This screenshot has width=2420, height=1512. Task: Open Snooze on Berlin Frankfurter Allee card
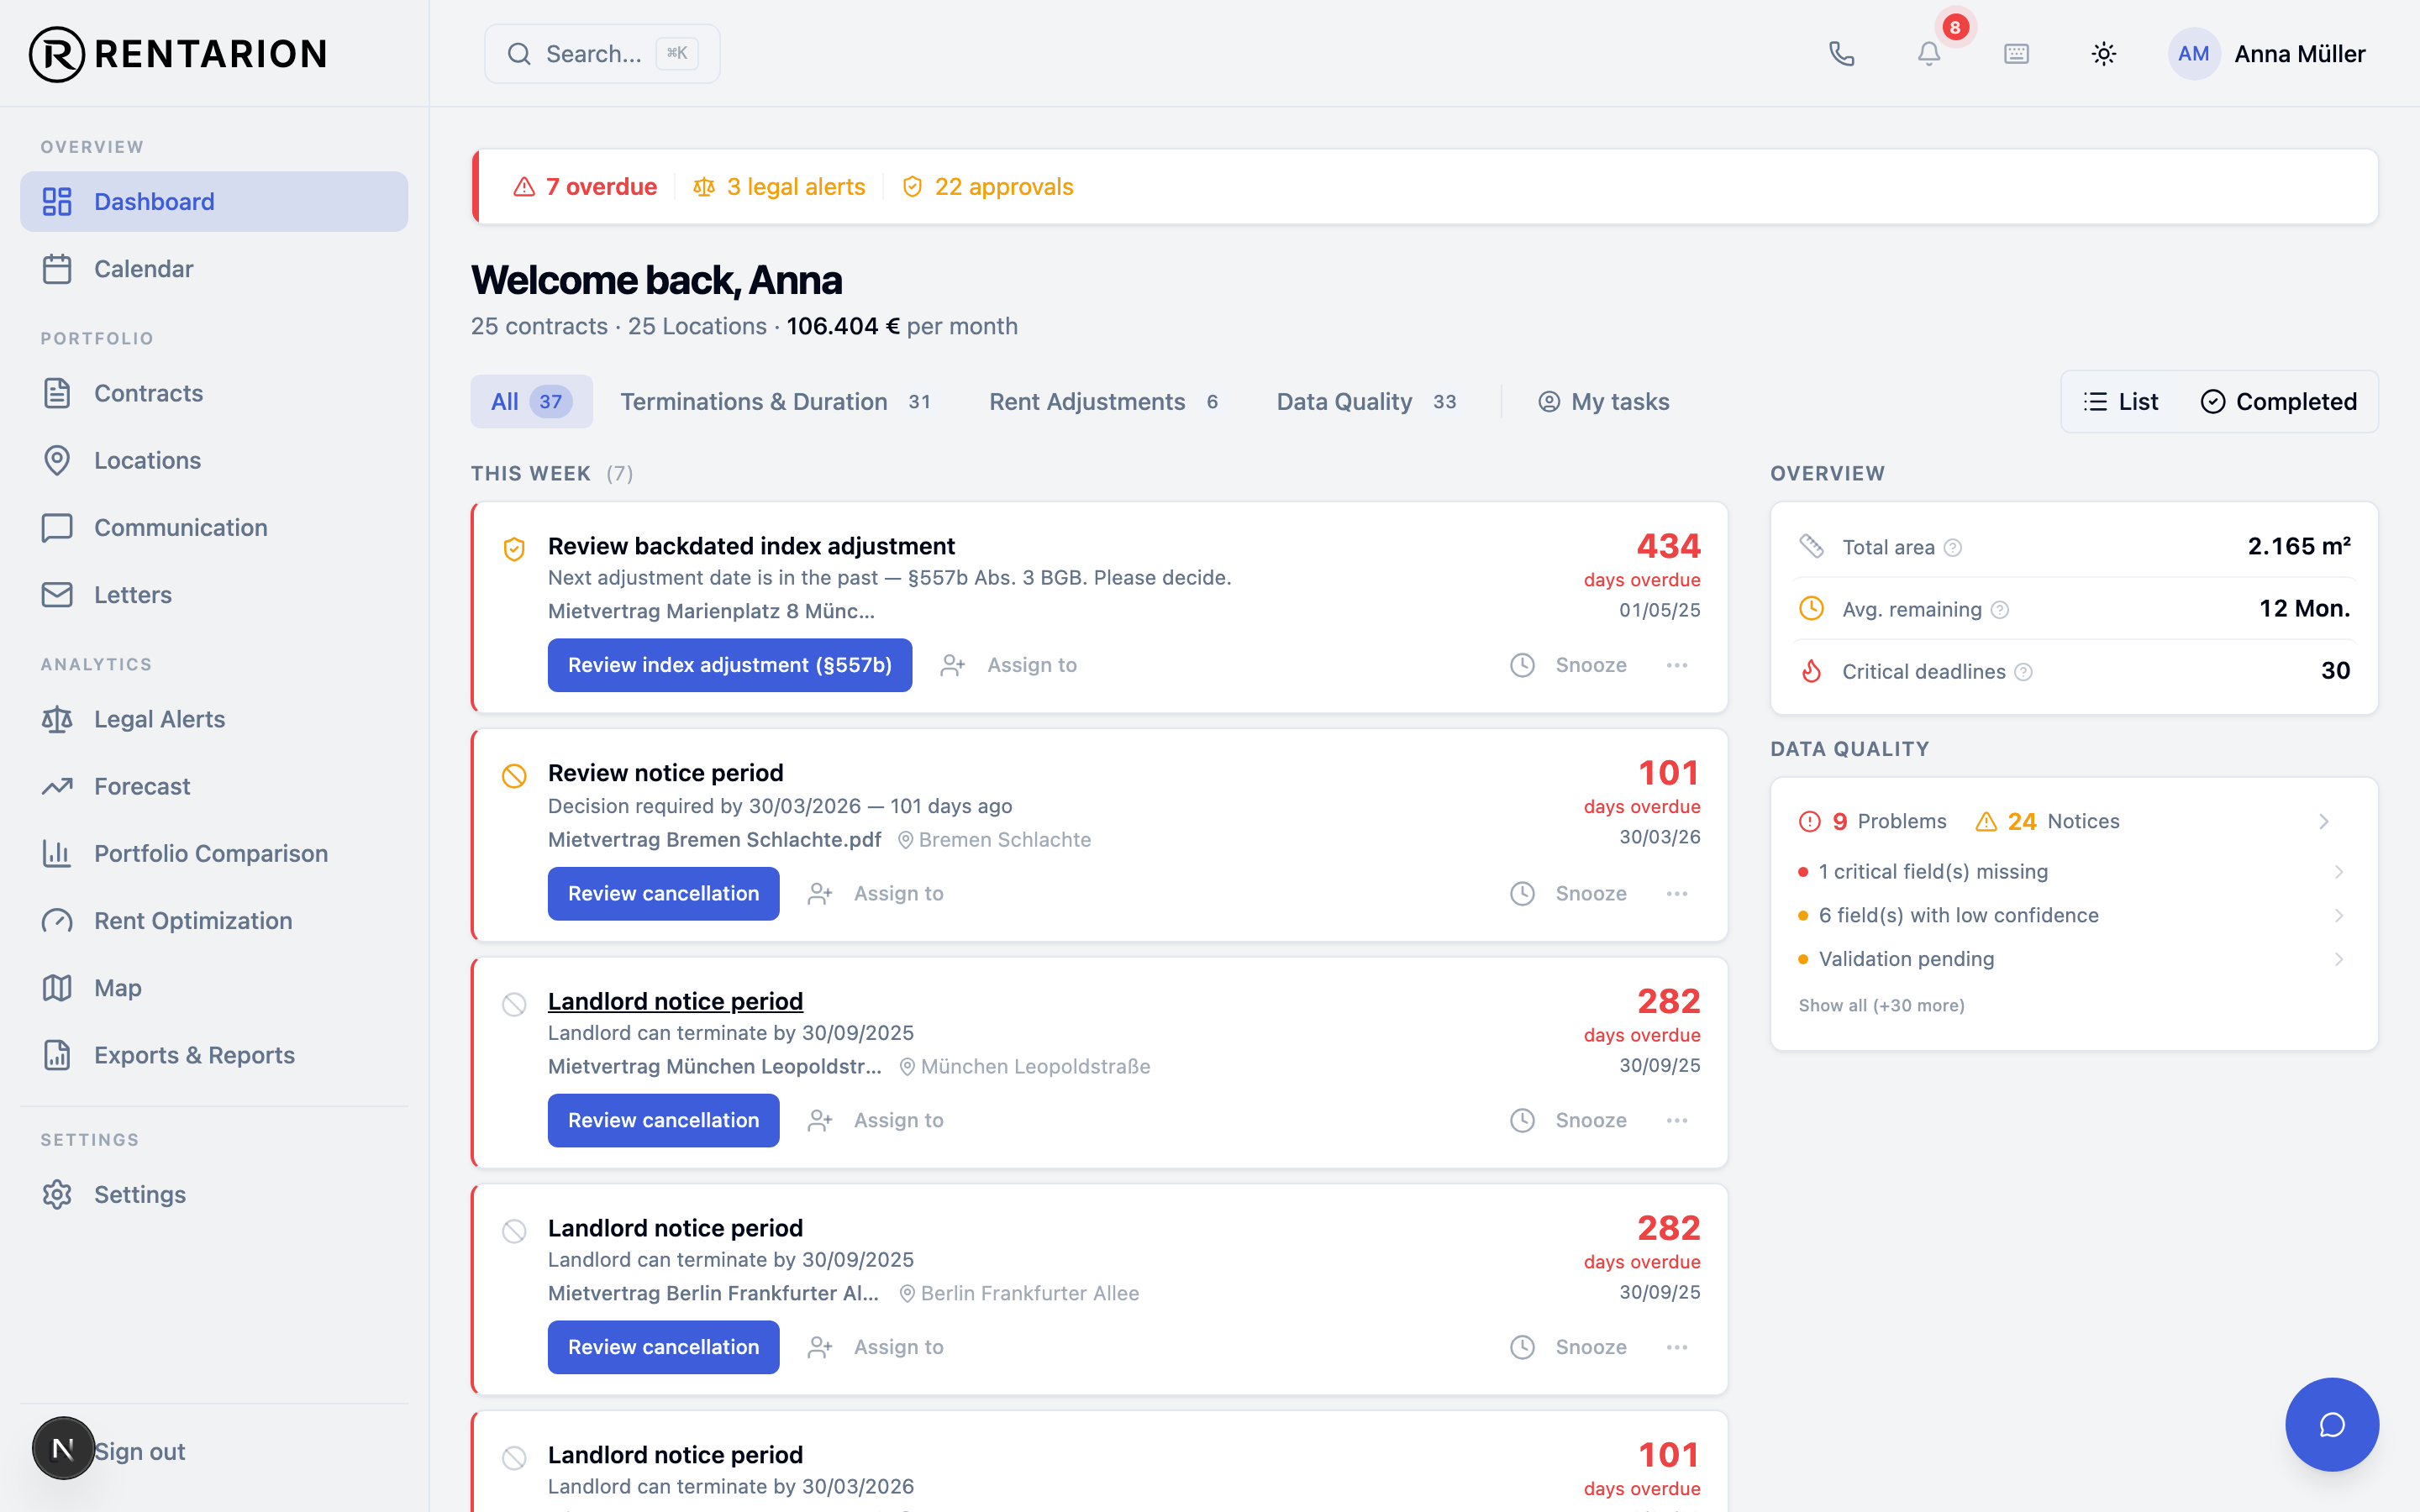[1568, 1347]
